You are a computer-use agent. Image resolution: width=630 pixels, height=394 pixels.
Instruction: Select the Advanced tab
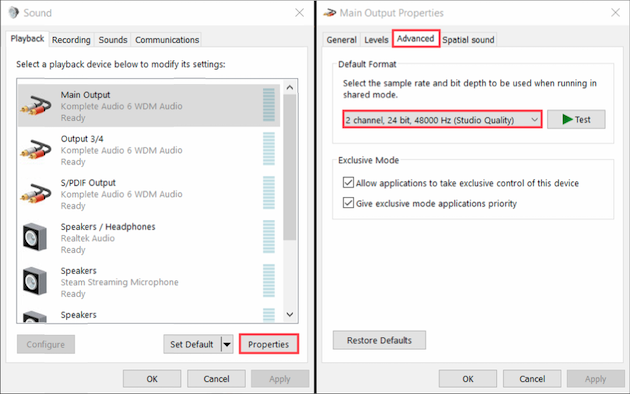point(416,39)
